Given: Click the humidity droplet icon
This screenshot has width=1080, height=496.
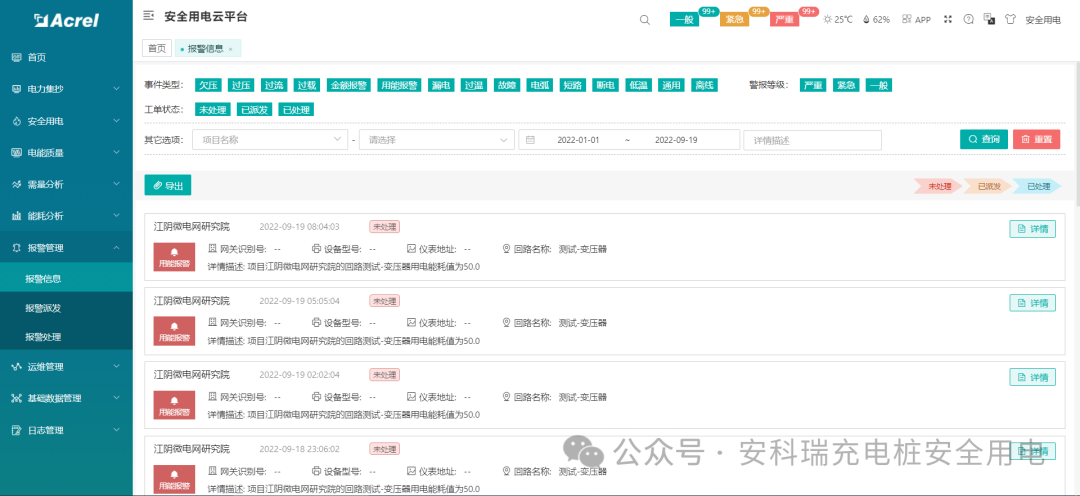Looking at the screenshot, I should (866, 19).
